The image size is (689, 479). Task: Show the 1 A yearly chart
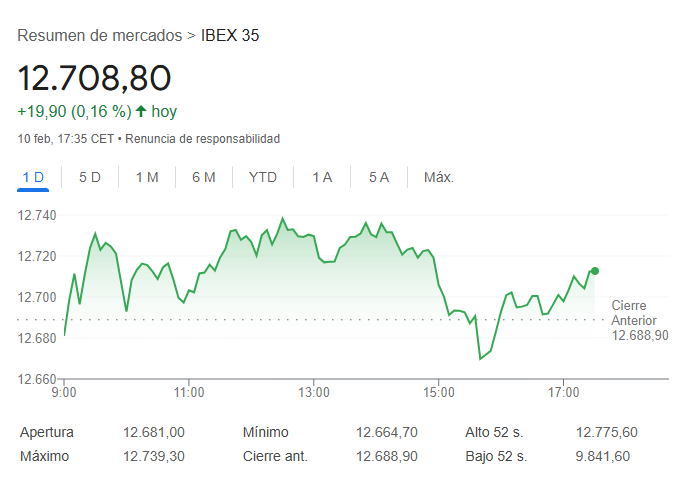tap(322, 177)
